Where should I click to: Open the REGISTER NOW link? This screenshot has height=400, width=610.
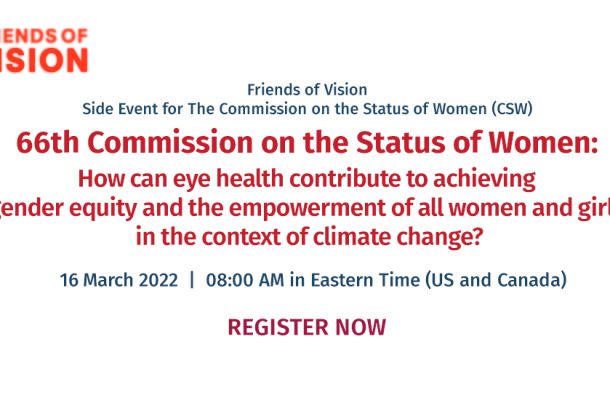[307, 327]
